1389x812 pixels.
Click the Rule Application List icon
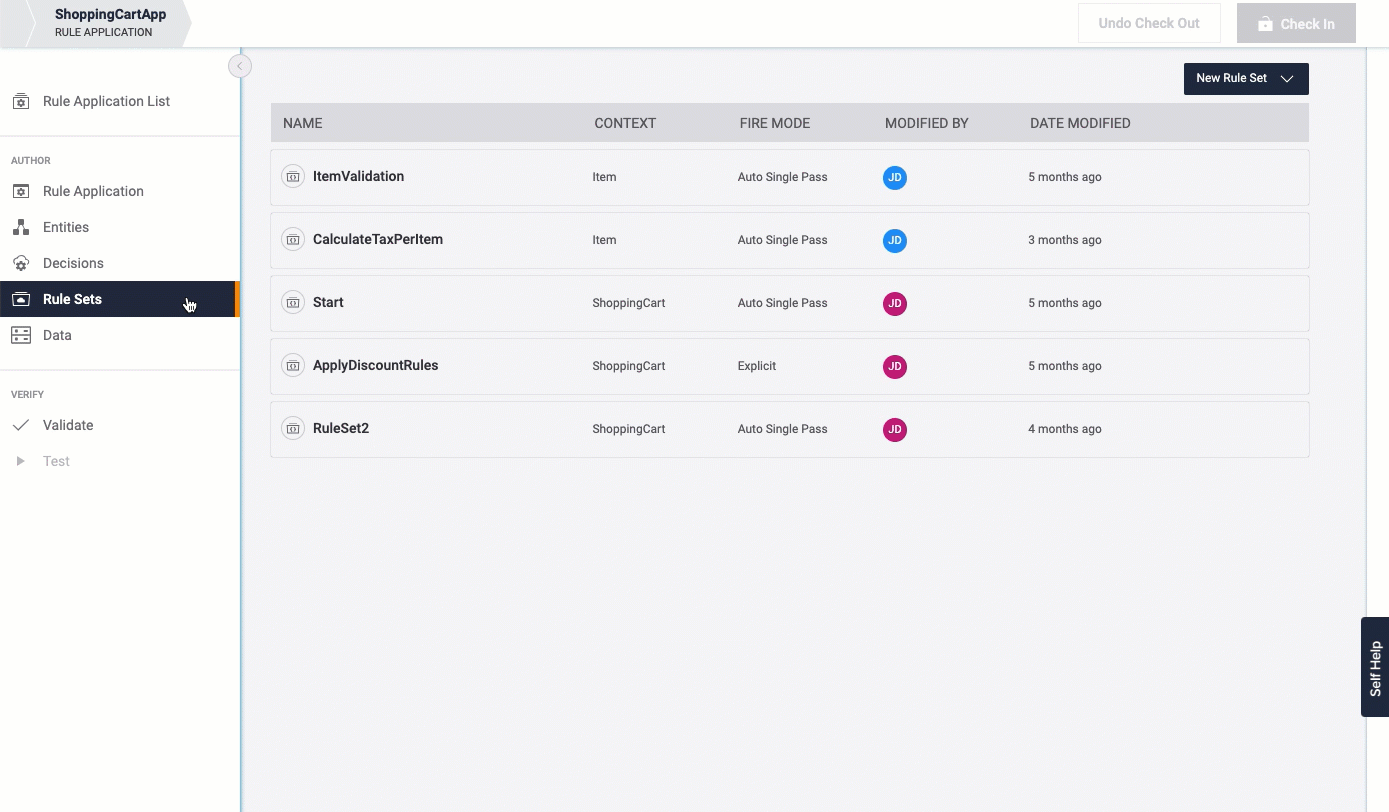coord(20,102)
